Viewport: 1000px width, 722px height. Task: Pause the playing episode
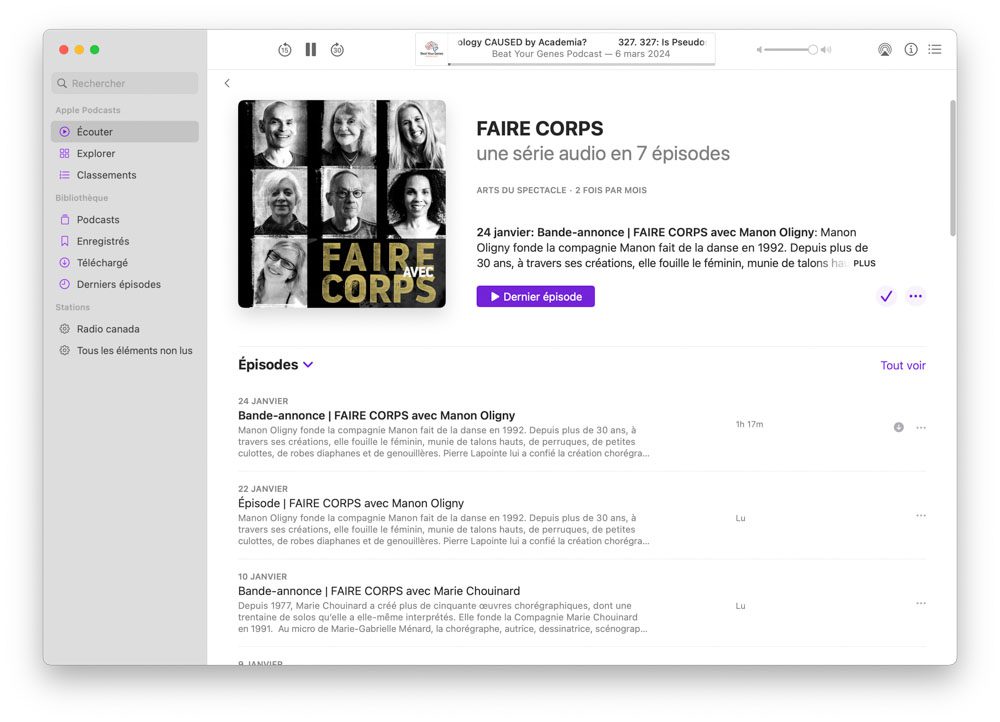point(311,50)
